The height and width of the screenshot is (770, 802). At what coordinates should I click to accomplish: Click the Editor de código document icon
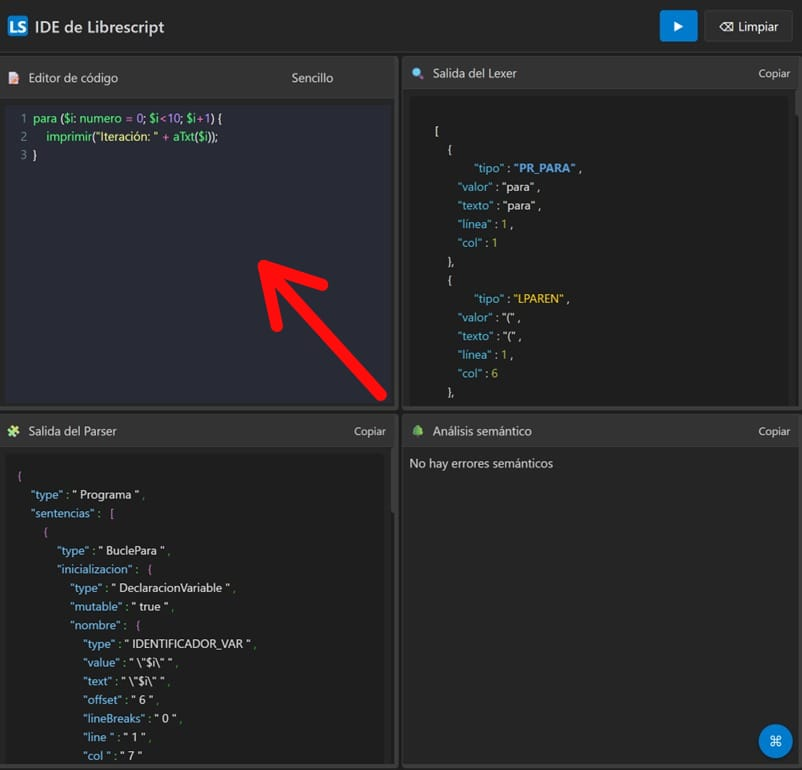[14, 78]
